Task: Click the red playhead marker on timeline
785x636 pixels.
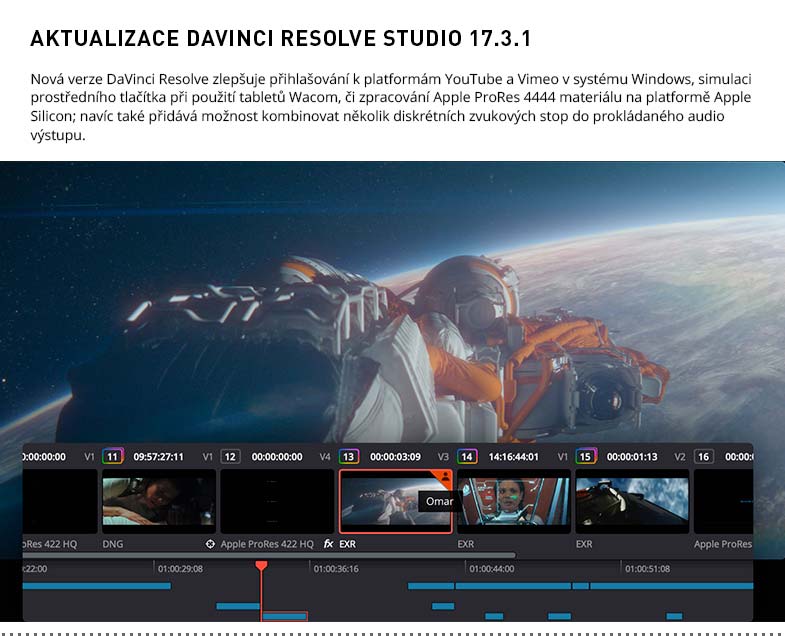Action: 261,566
